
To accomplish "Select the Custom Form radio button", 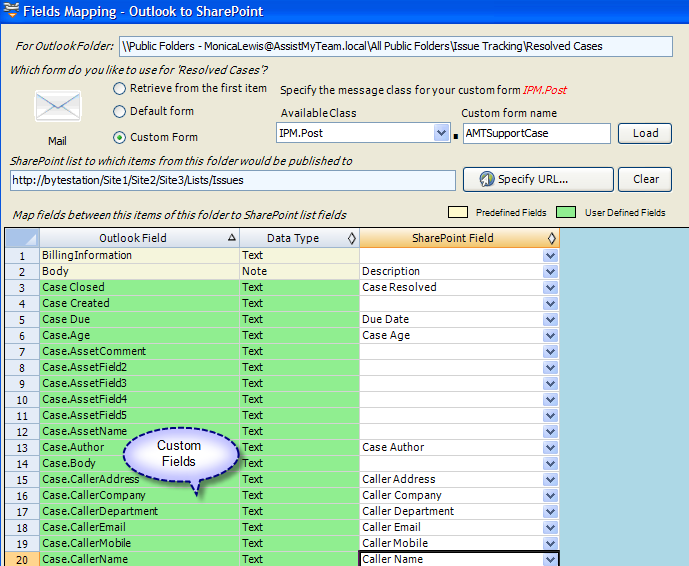I will pyautogui.click(x=120, y=137).
